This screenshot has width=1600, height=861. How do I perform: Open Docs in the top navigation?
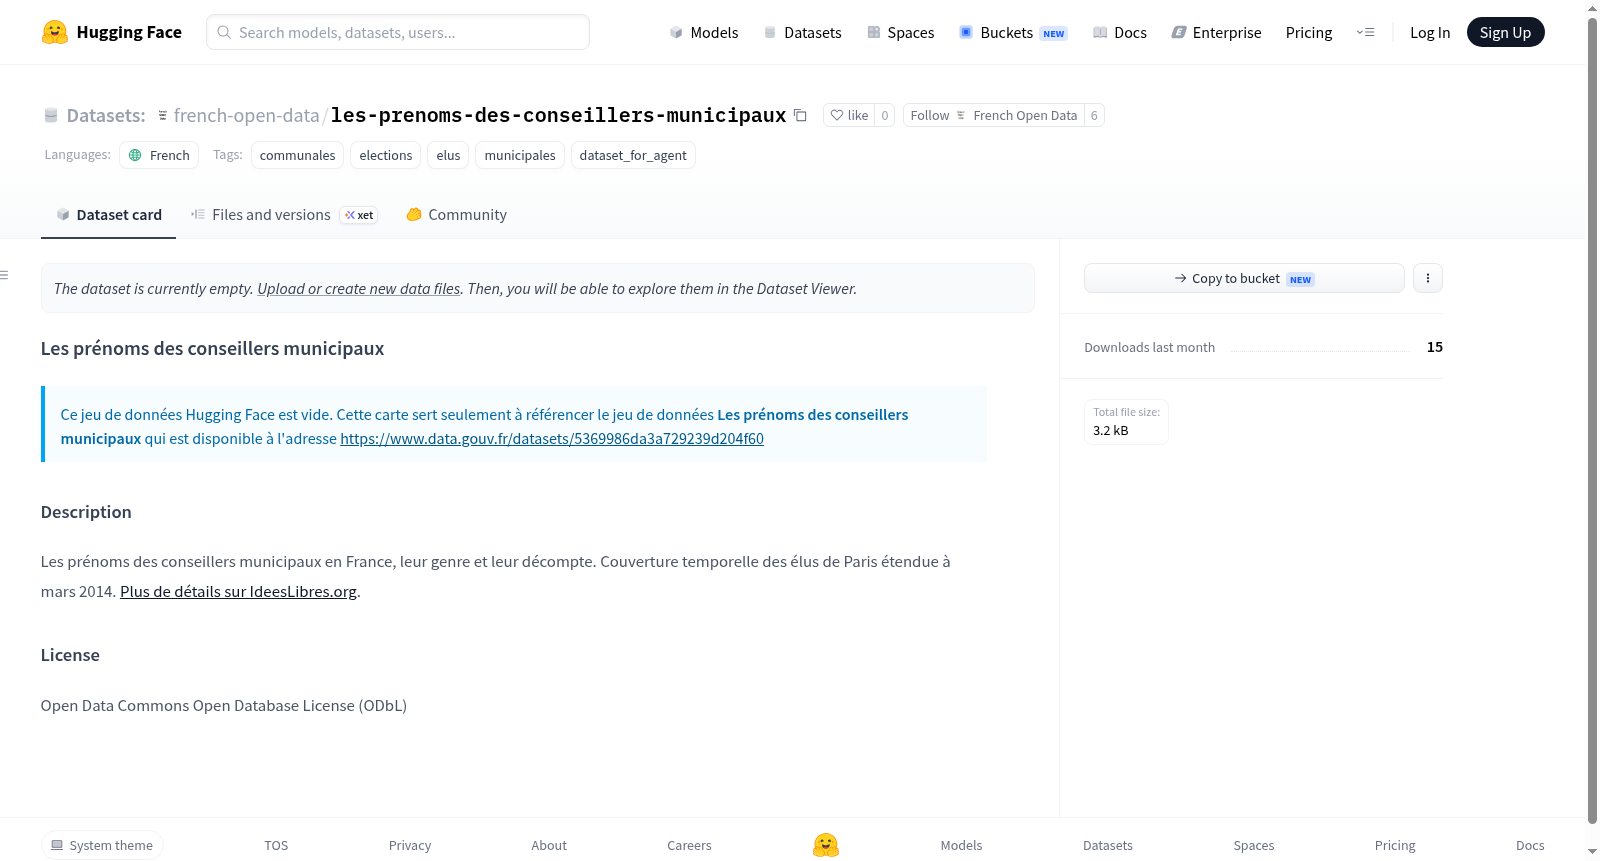(1120, 32)
